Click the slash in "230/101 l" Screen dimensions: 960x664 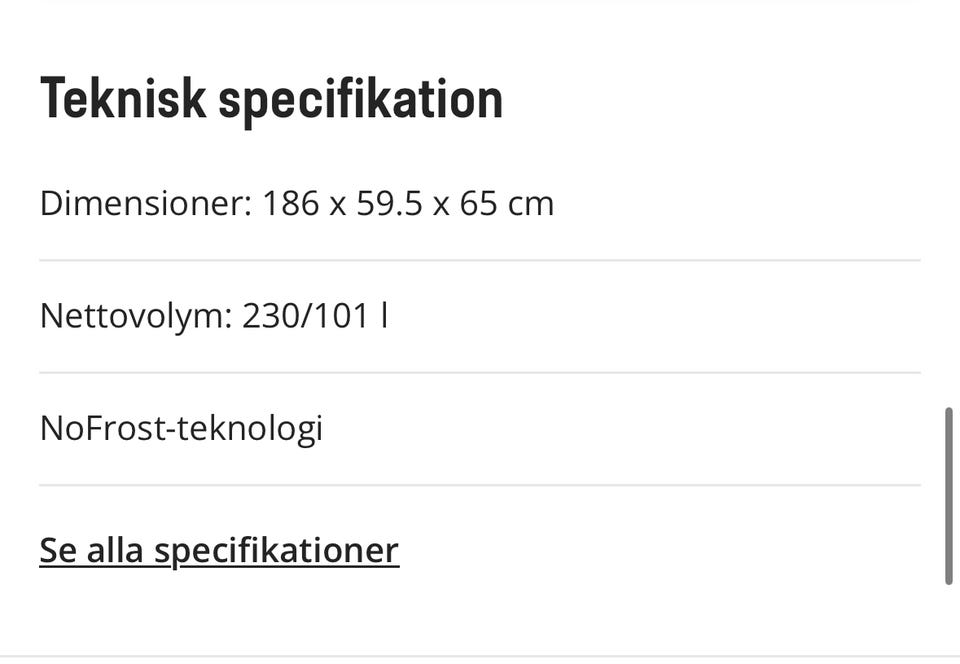coord(306,316)
